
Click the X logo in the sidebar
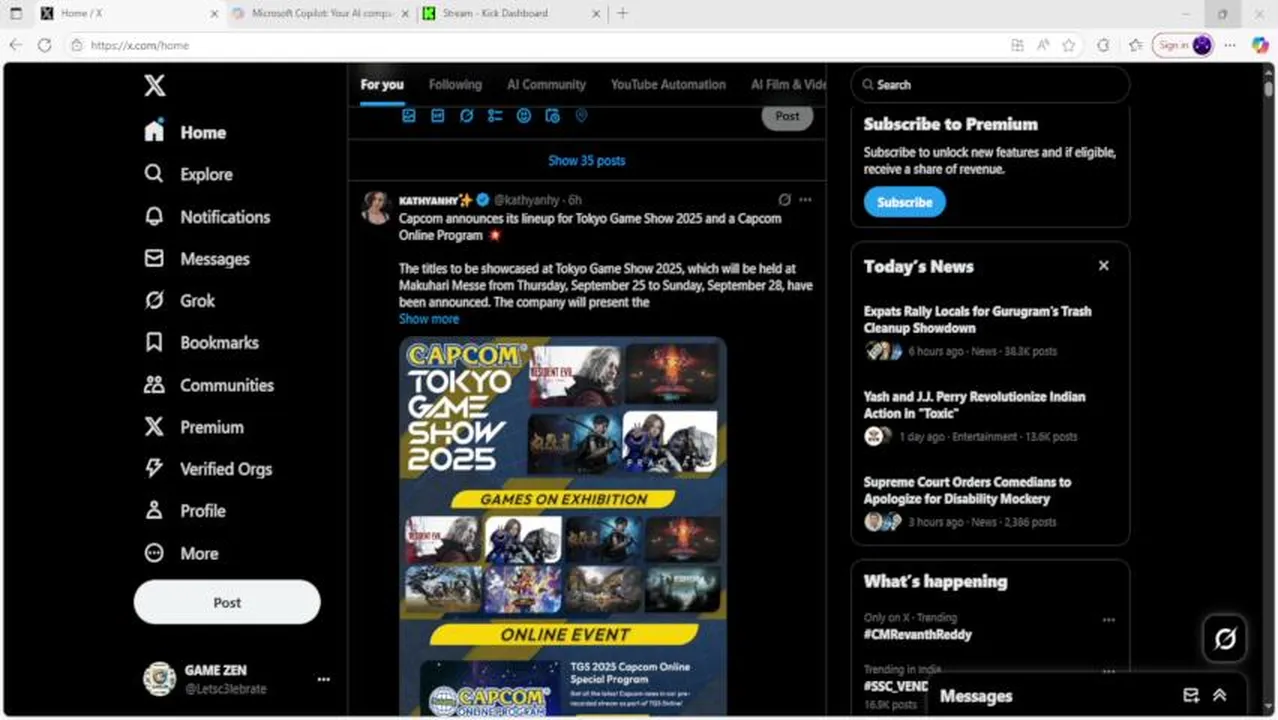click(x=154, y=85)
